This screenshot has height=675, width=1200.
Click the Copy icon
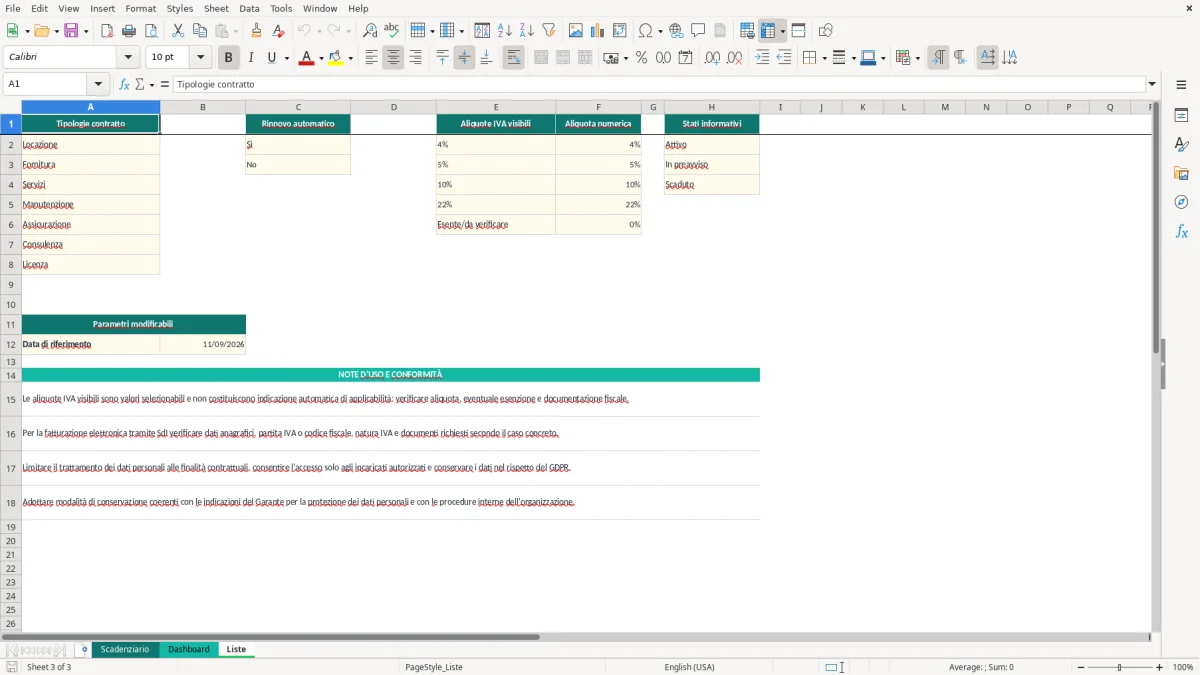pyautogui.click(x=200, y=30)
